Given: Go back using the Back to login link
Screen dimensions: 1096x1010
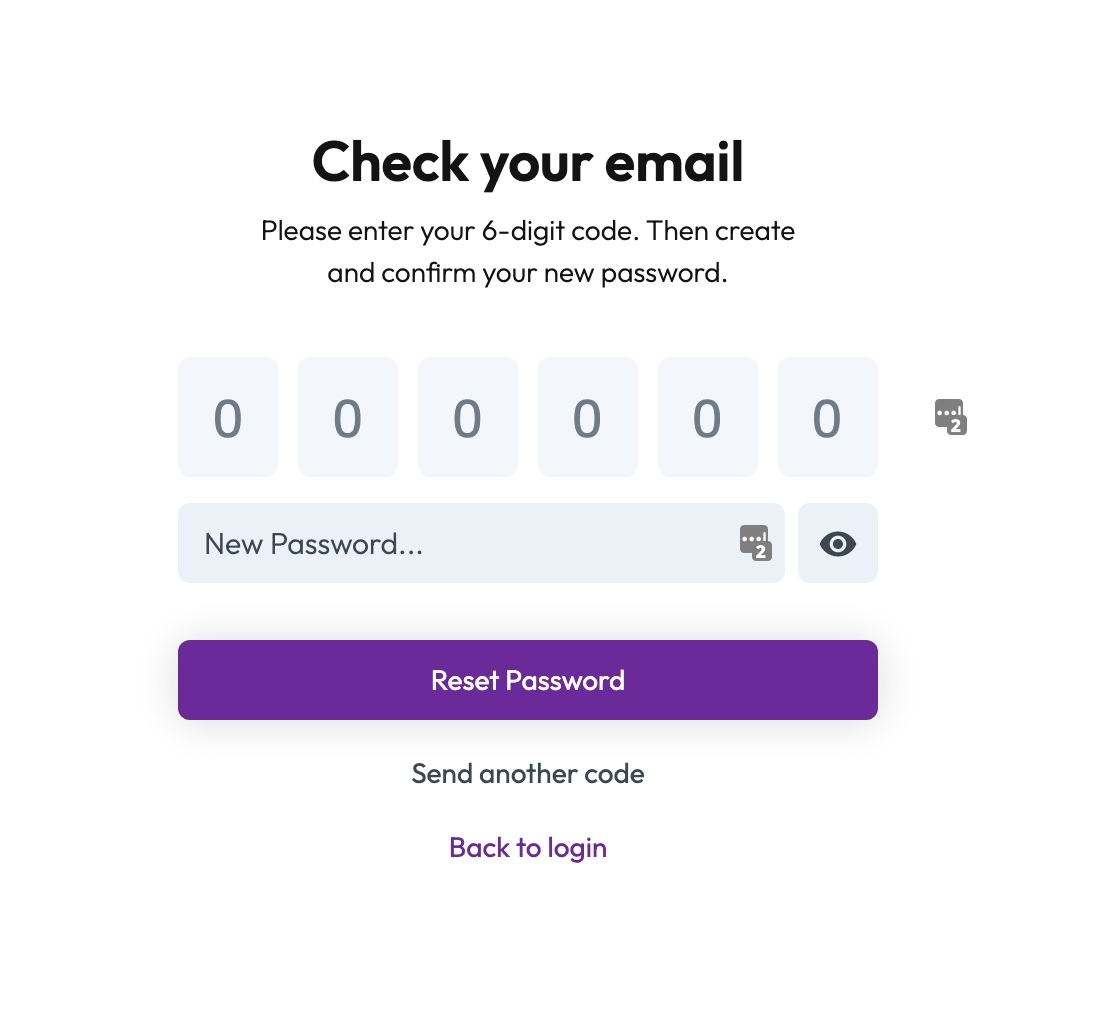Looking at the screenshot, I should (528, 848).
